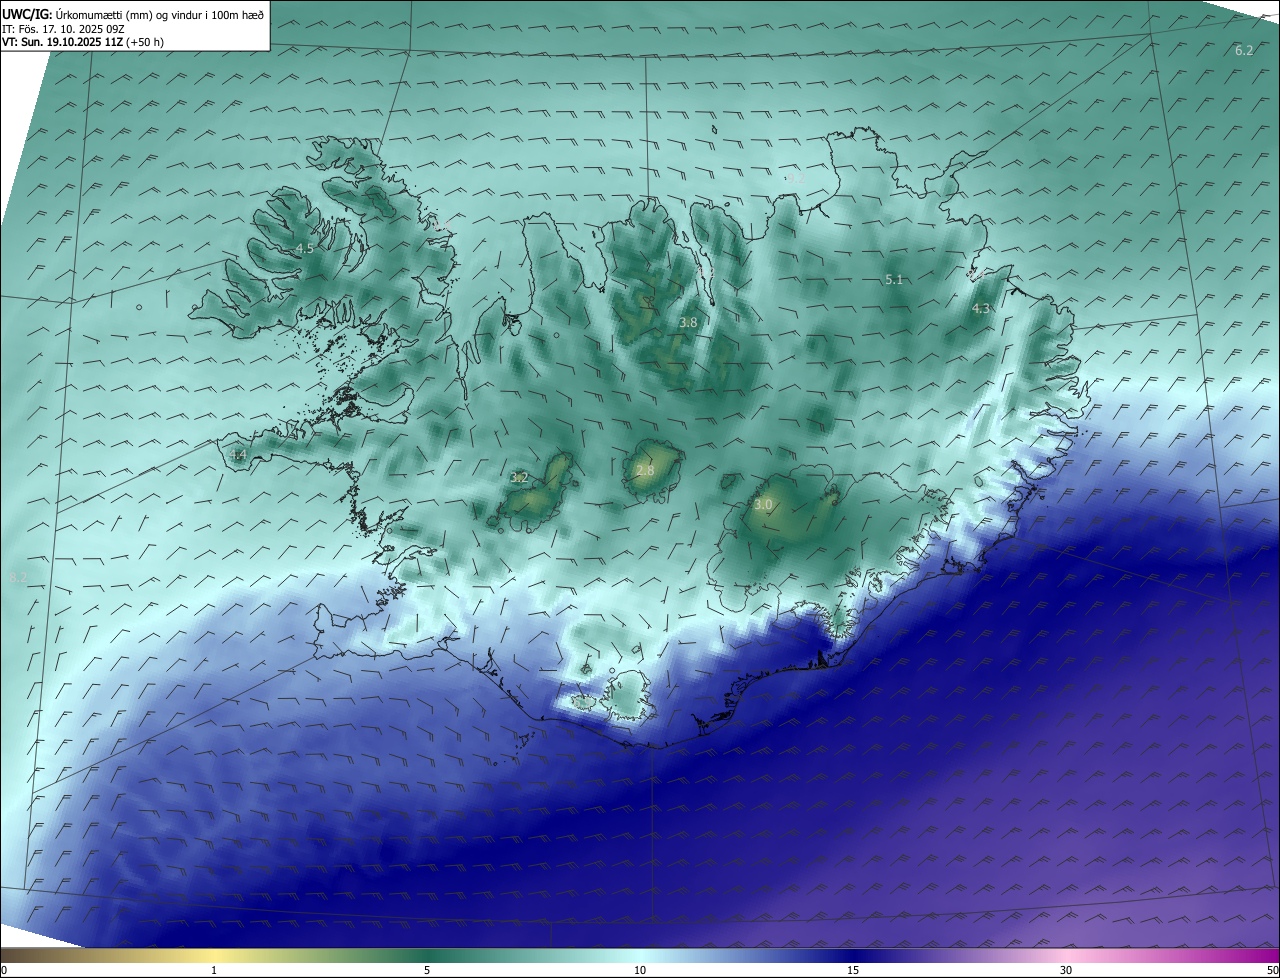Click the 15 tick on the color scale
Image resolution: width=1280 pixels, height=978 pixels.
tap(853, 970)
